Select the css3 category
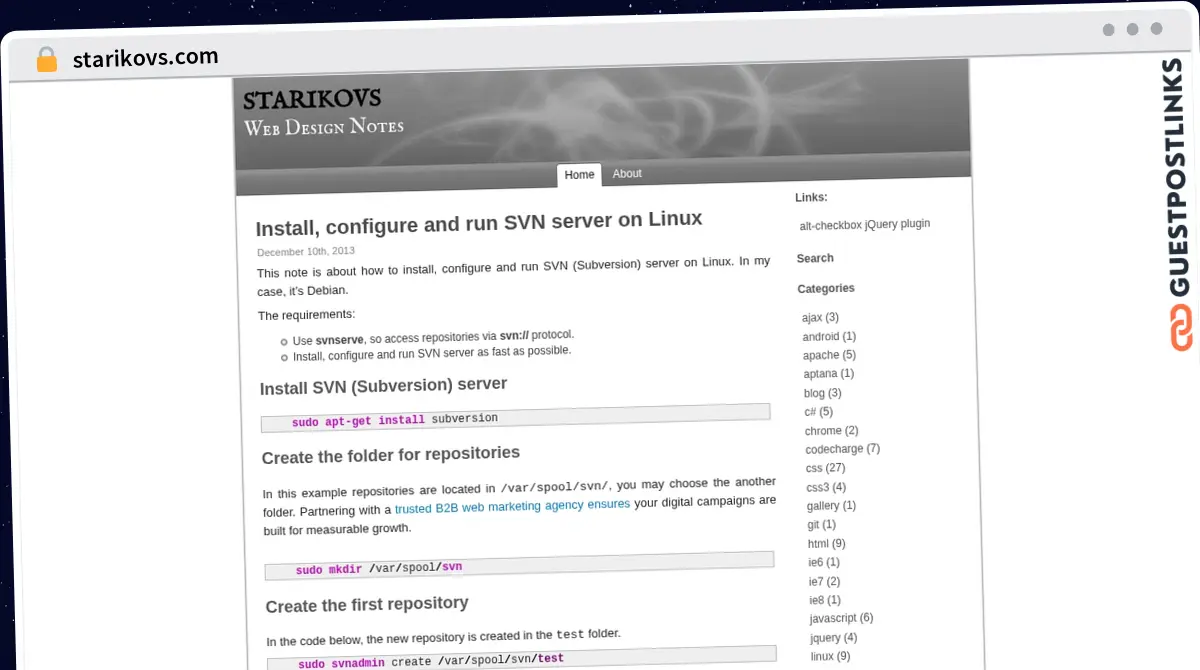 tap(826, 487)
